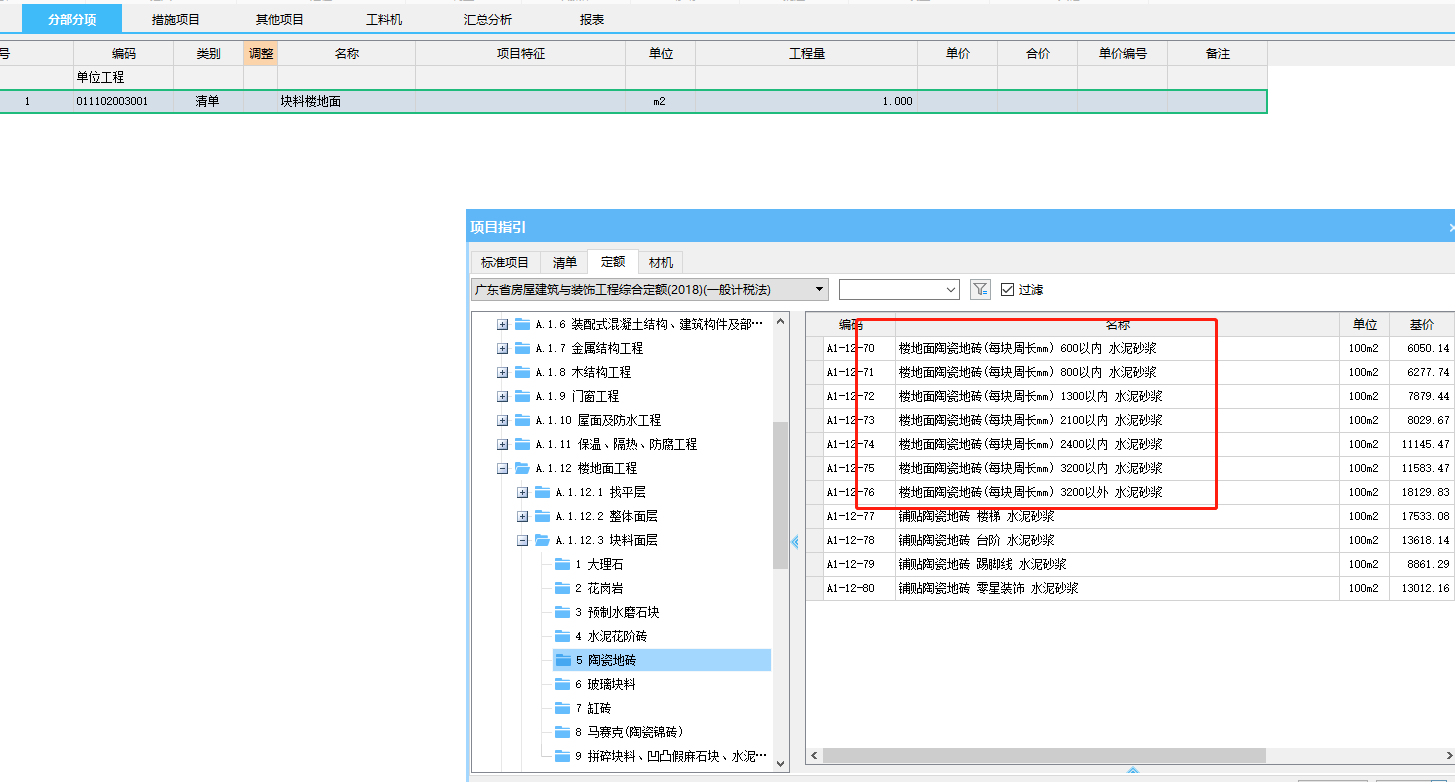Open the 其他项目 tab

pos(280,19)
